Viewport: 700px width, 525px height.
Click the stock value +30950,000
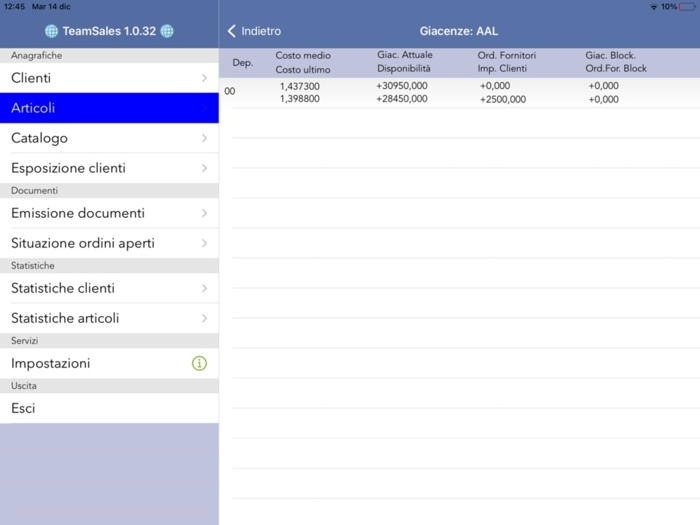click(x=402, y=86)
